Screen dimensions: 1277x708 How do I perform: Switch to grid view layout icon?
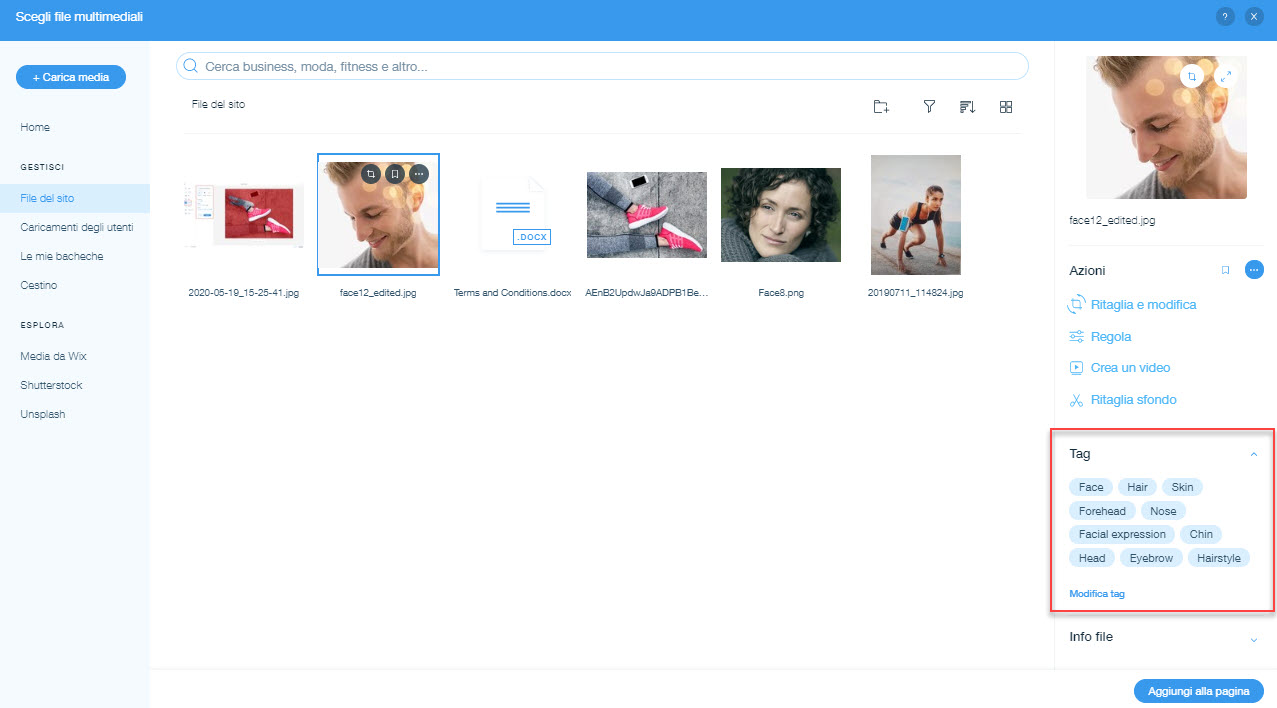[x=1006, y=107]
